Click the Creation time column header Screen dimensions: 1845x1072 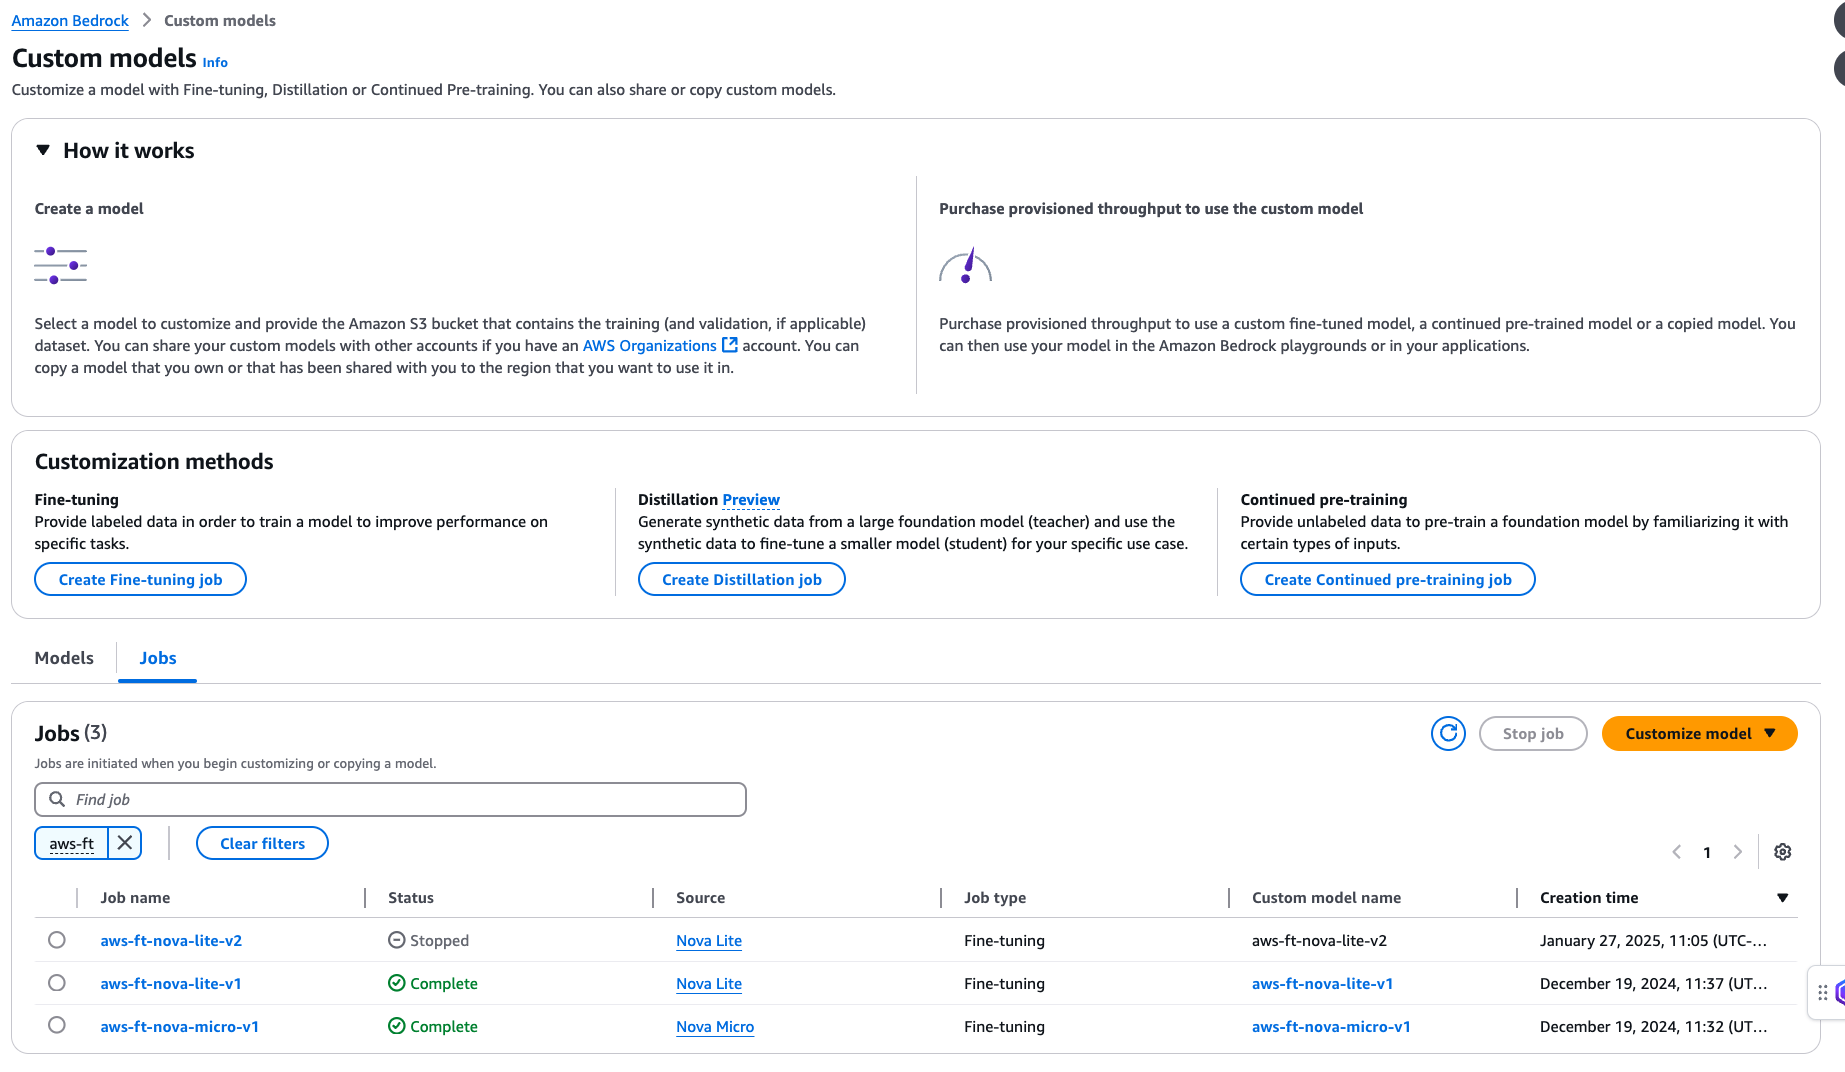pos(1589,898)
